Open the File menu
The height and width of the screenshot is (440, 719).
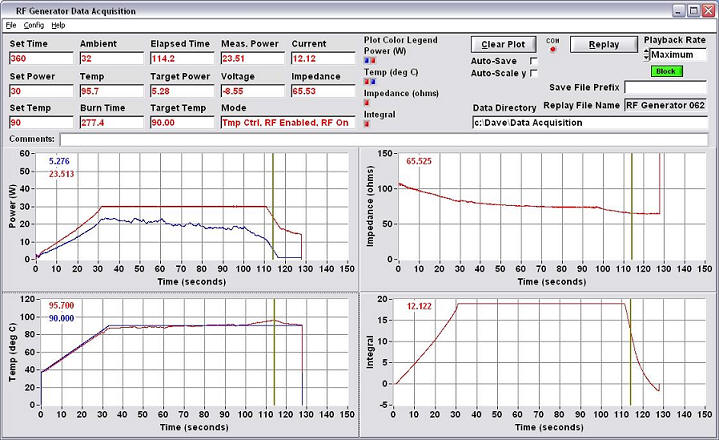point(11,25)
